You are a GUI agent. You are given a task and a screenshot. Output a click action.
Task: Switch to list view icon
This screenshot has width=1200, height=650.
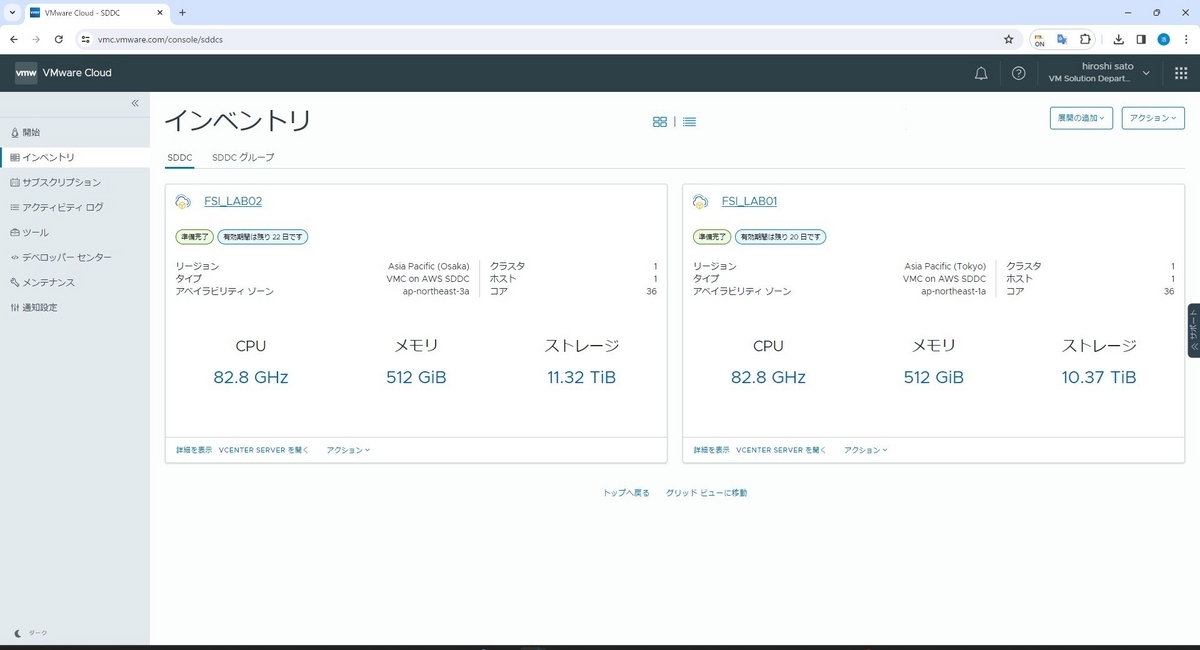[x=689, y=122]
